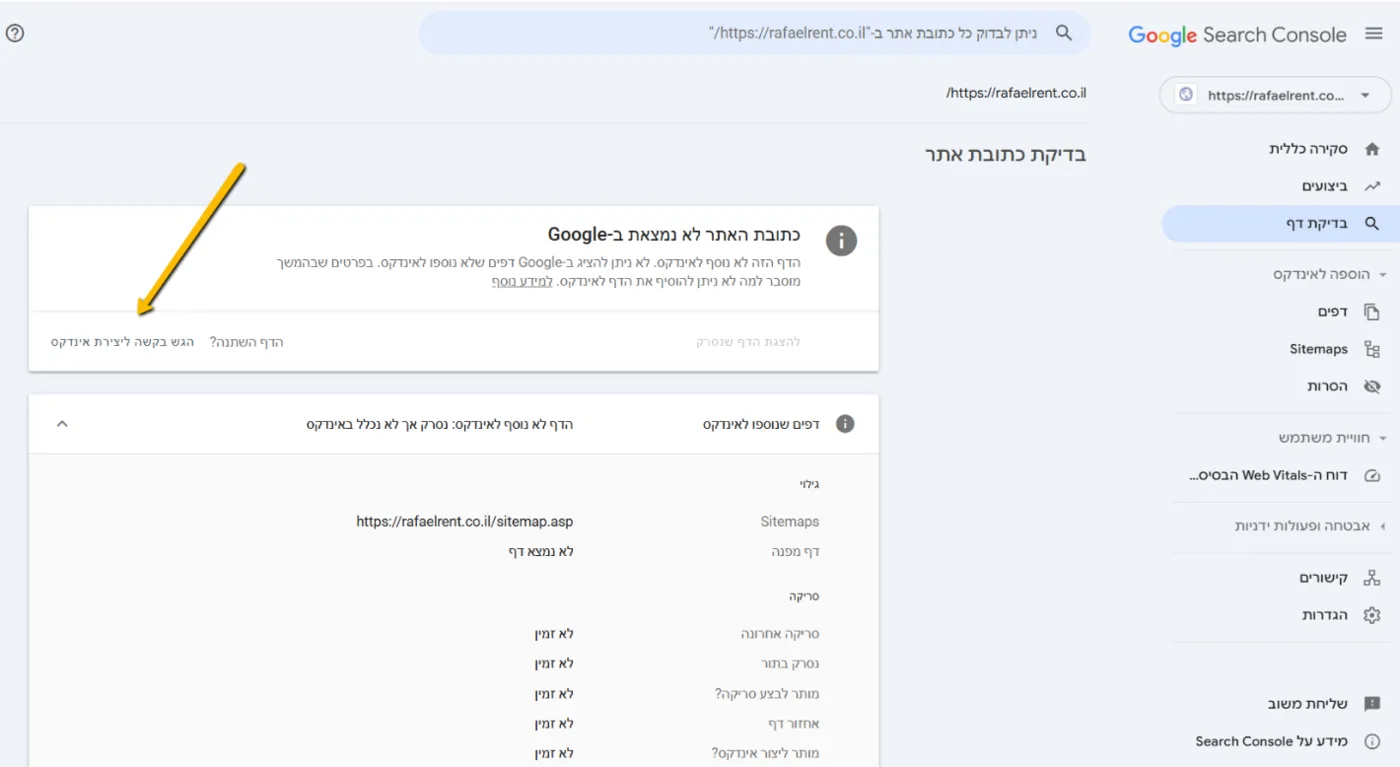
Task: Click the settings gear icon beside הגדרות
Action: (1372, 615)
